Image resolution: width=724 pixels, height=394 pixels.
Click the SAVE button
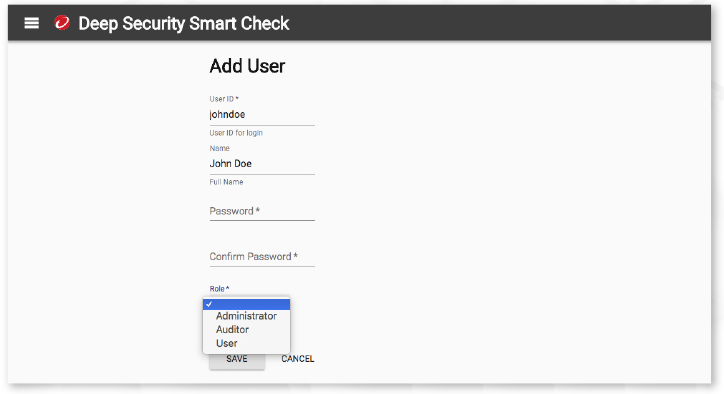237,359
